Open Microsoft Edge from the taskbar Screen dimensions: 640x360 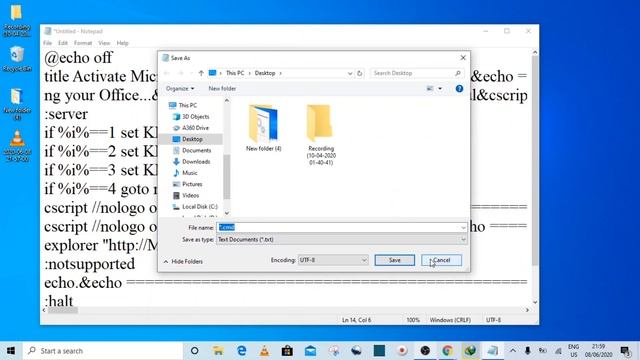[x=242, y=351]
